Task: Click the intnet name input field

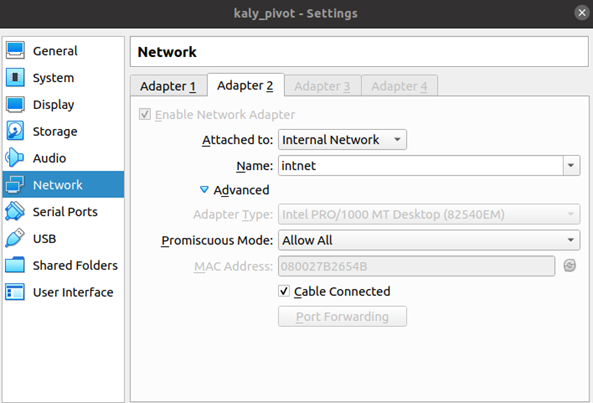Action: tap(421, 166)
